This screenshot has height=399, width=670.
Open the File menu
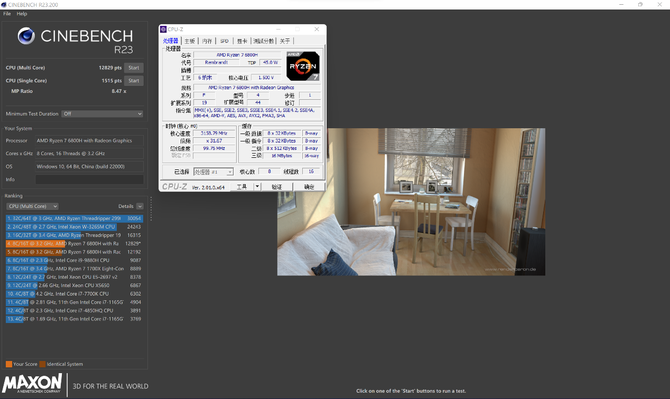7,14
